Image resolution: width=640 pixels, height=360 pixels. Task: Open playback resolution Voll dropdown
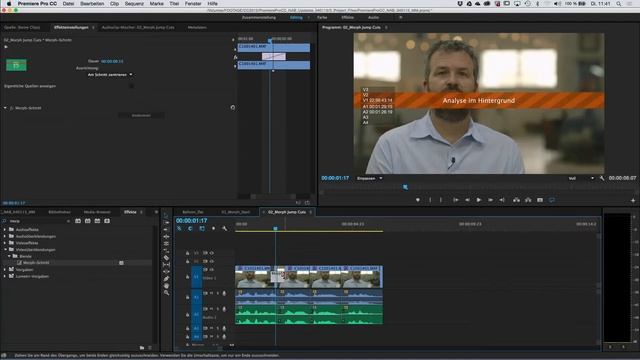click(581, 178)
